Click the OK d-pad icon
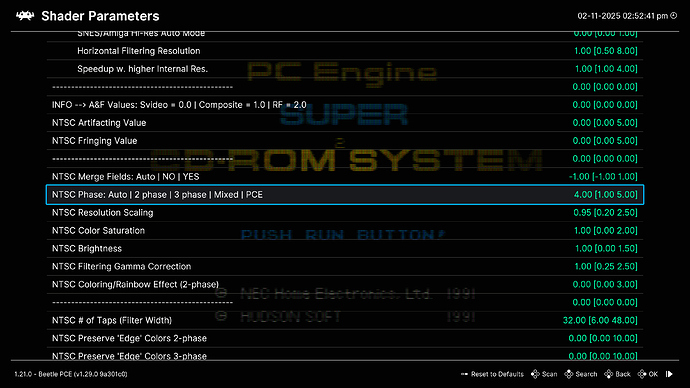This screenshot has width=690, height=388. (x=642, y=374)
